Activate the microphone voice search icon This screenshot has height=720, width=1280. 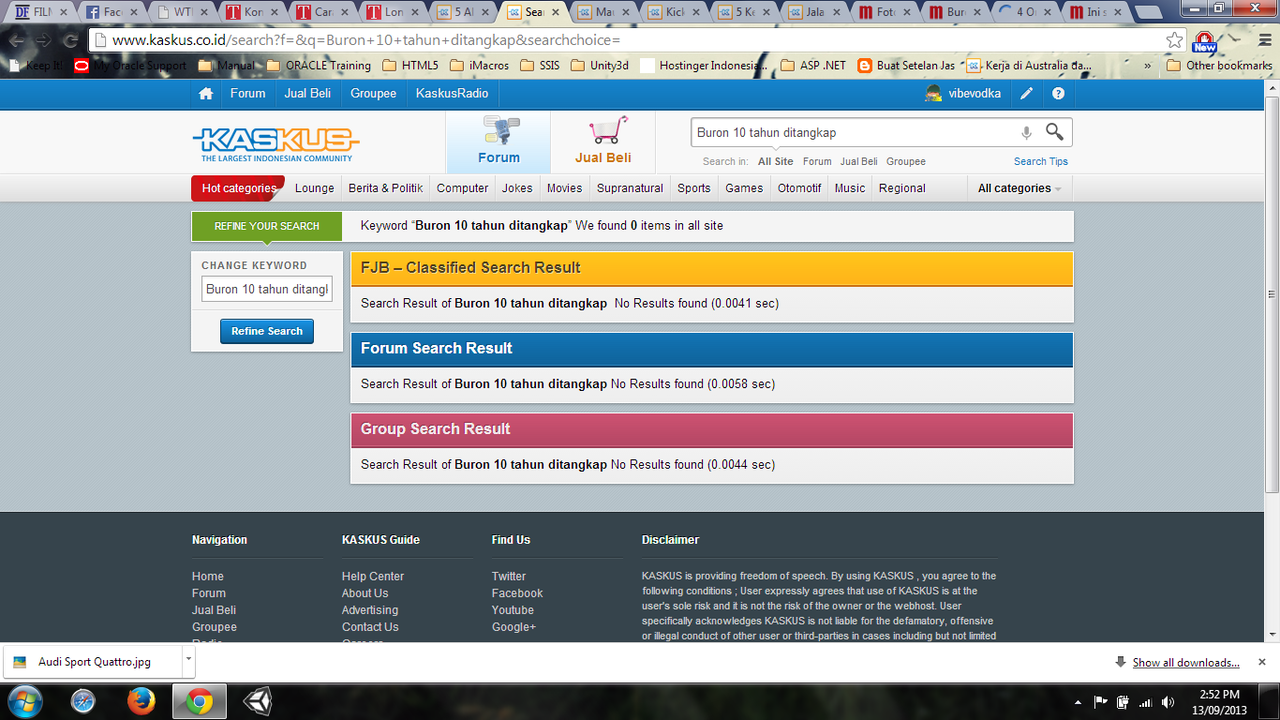1026,132
